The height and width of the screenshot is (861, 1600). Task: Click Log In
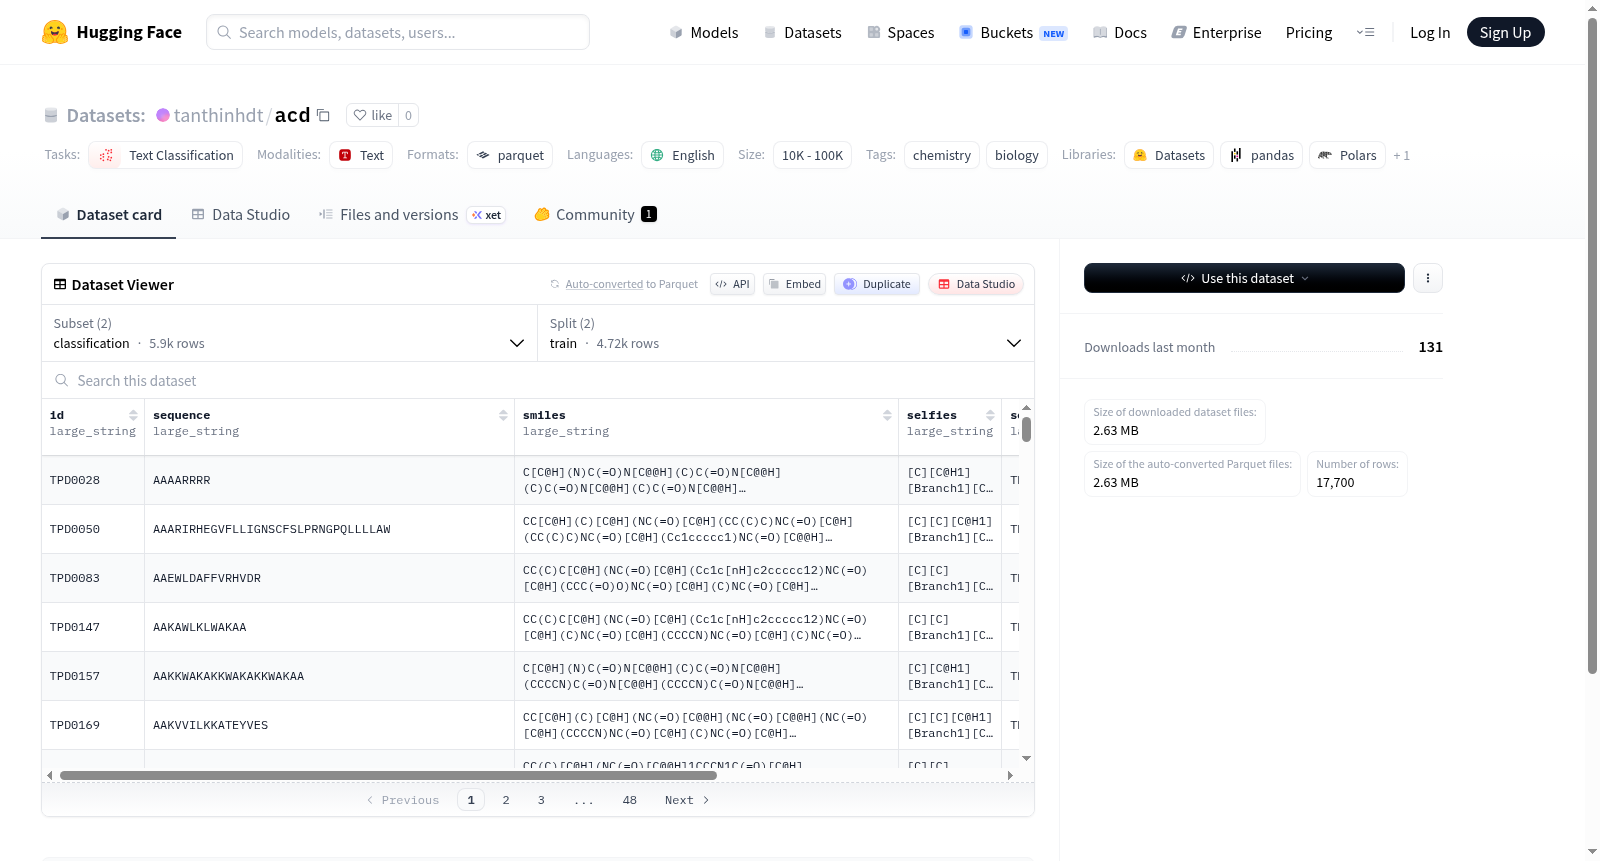tap(1430, 32)
